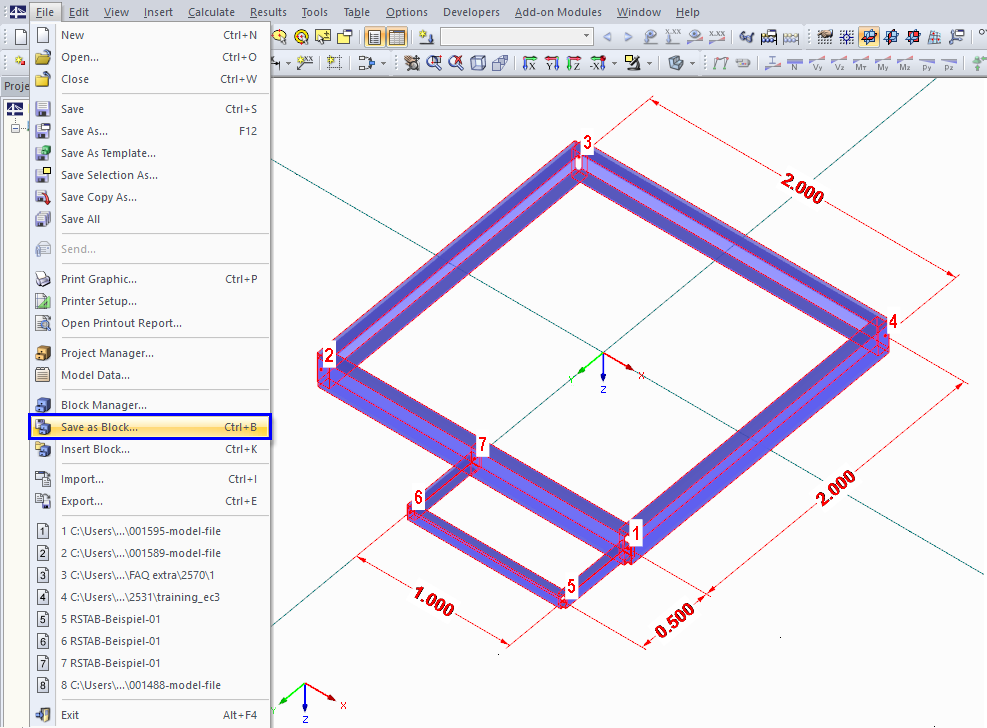The image size is (987, 728).
Task: Open recent file 8 001488-model-file
Action: (x=150, y=685)
